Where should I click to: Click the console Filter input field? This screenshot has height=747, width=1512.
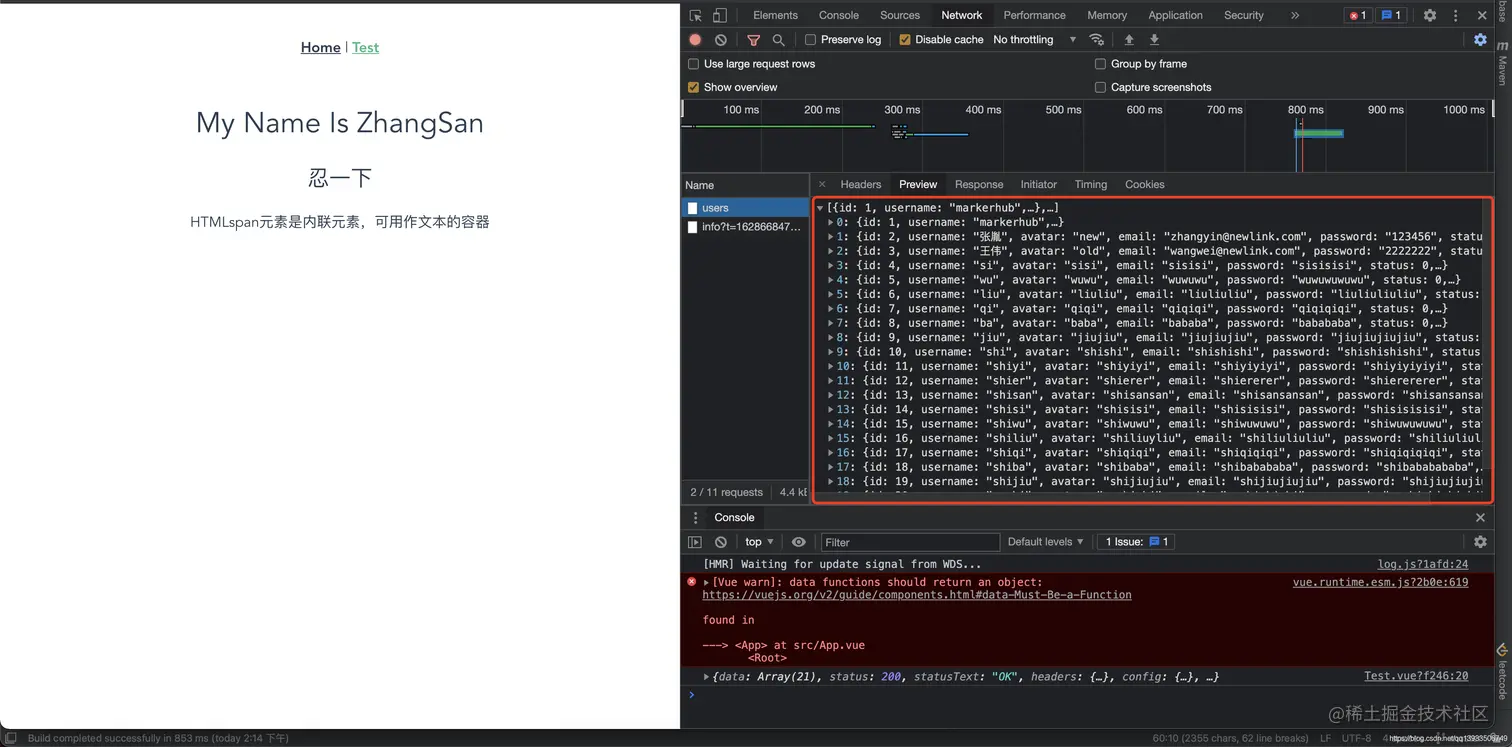(x=910, y=542)
